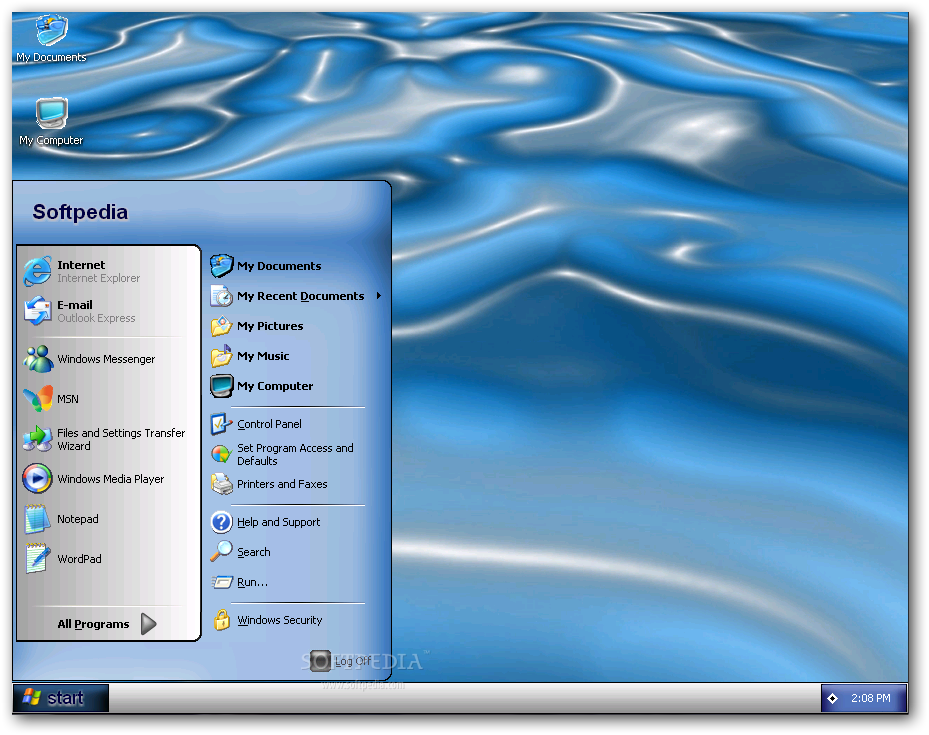The width and height of the screenshot is (929, 735).
Task: Select the My Computer desktop icon
Action: [52, 113]
